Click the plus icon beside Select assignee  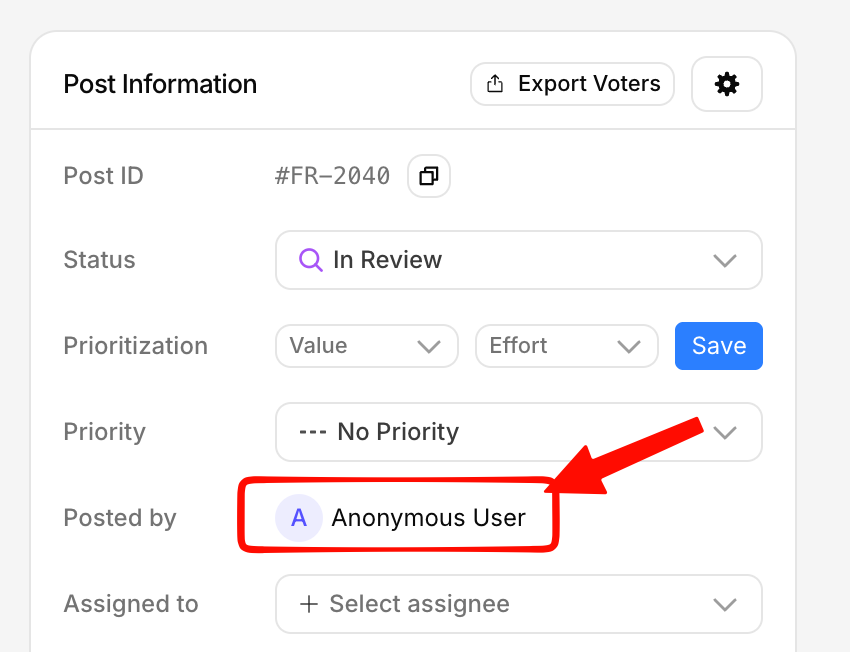coord(309,604)
